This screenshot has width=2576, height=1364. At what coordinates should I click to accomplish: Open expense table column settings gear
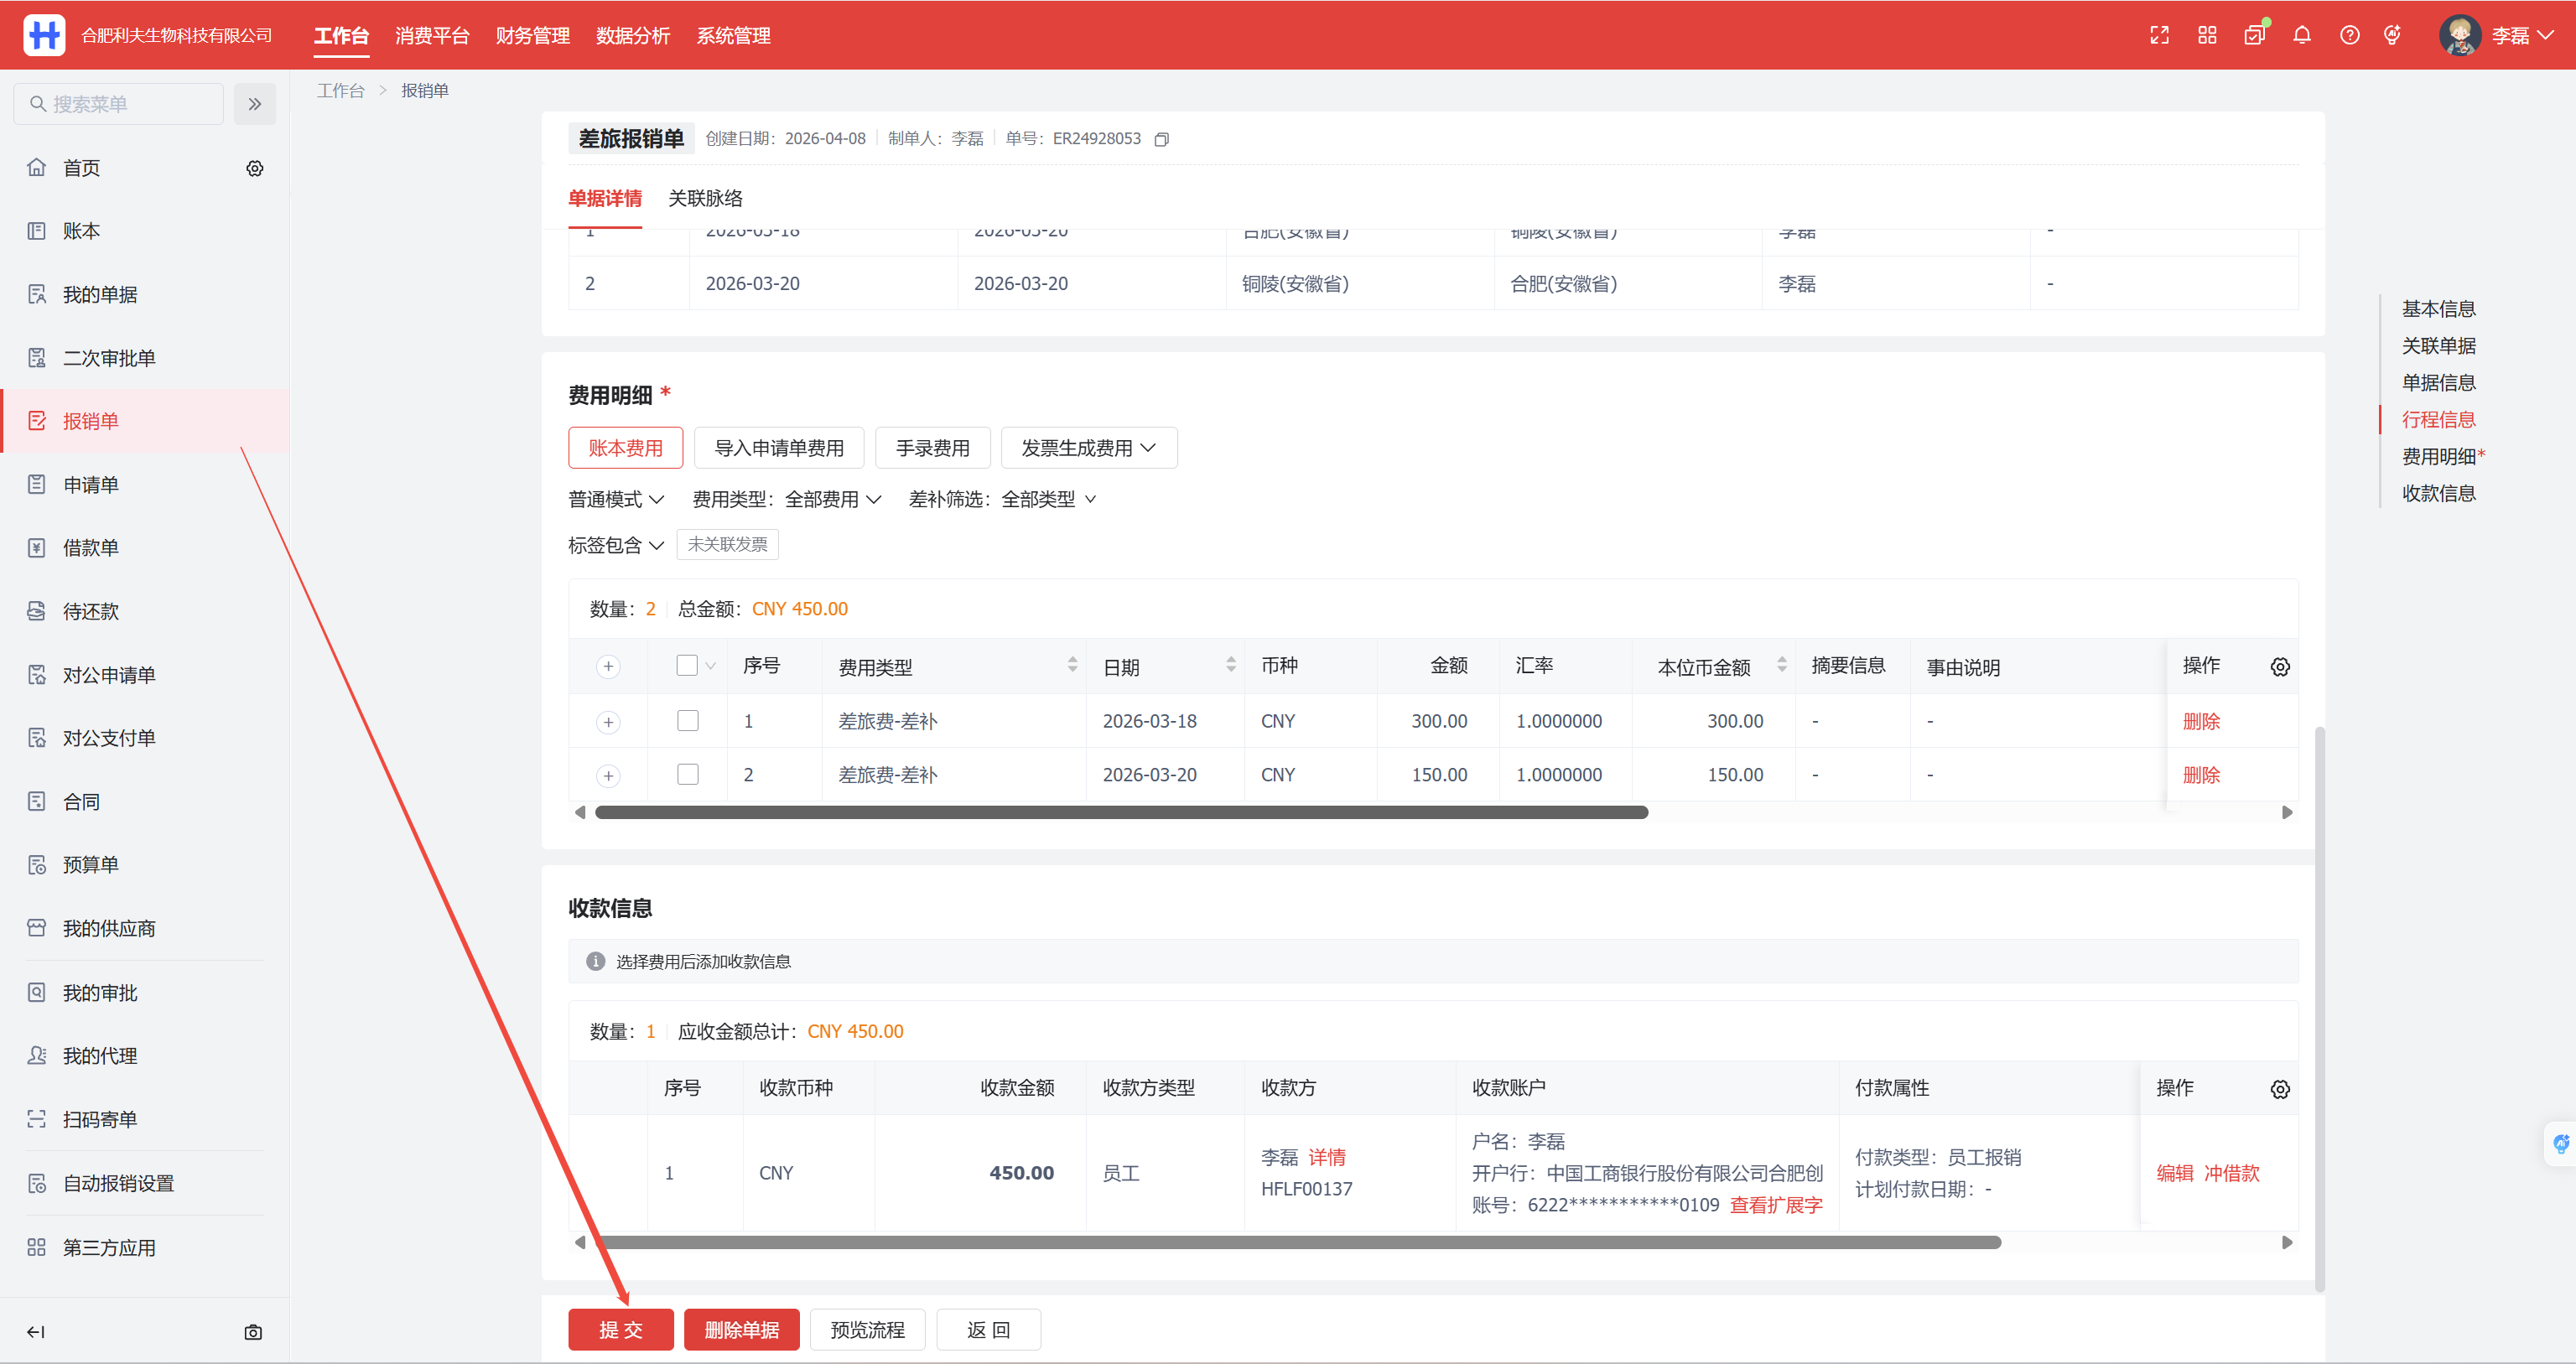tap(2279, 667)
